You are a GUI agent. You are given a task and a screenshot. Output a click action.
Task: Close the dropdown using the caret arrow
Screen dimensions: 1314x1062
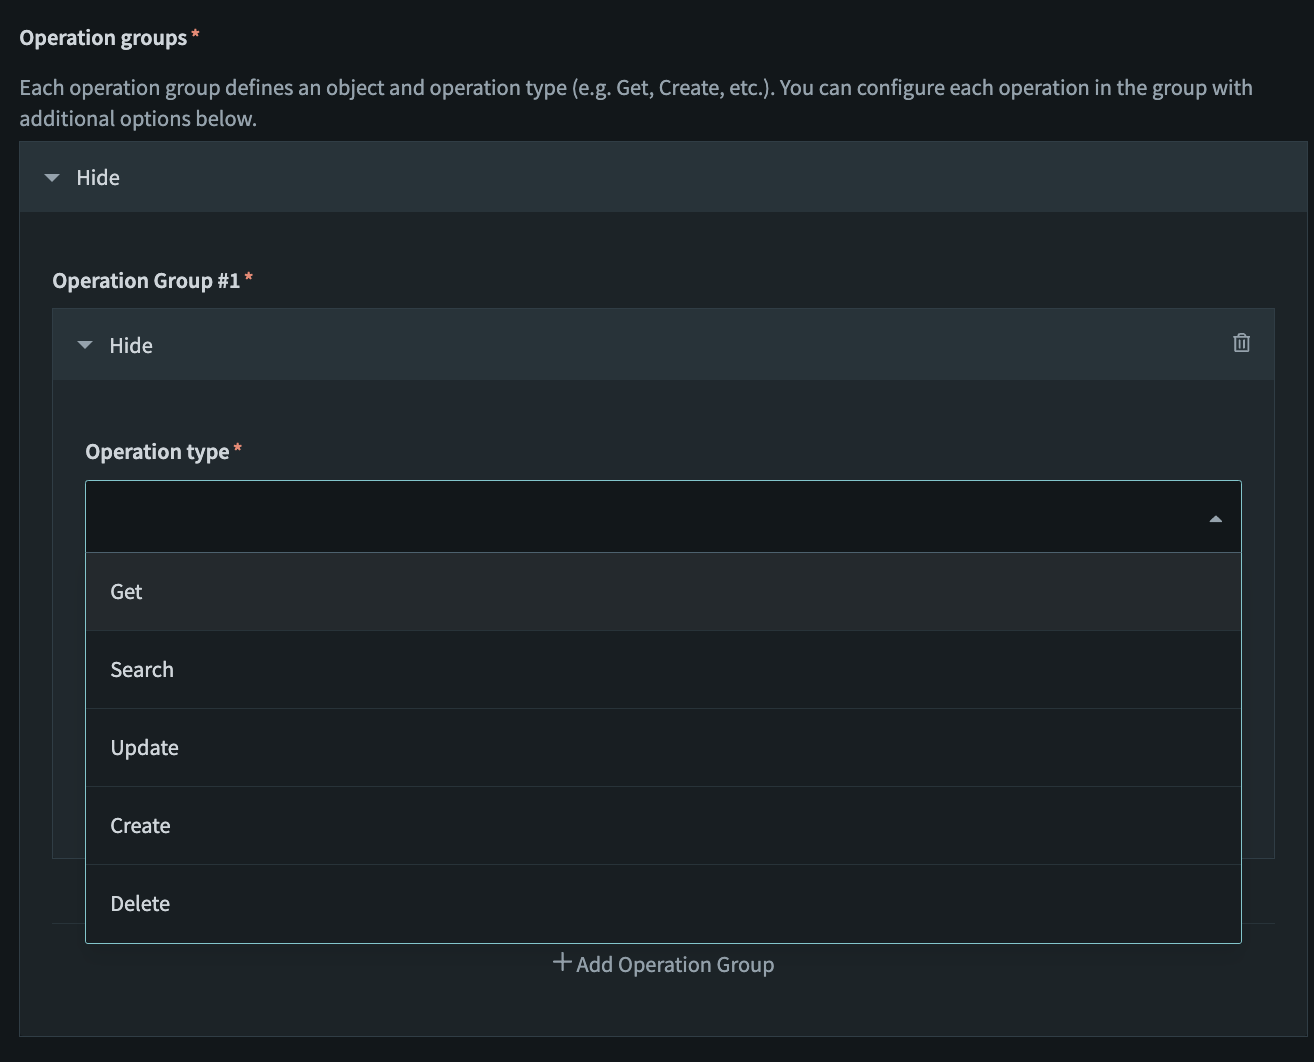[1215, 518]
